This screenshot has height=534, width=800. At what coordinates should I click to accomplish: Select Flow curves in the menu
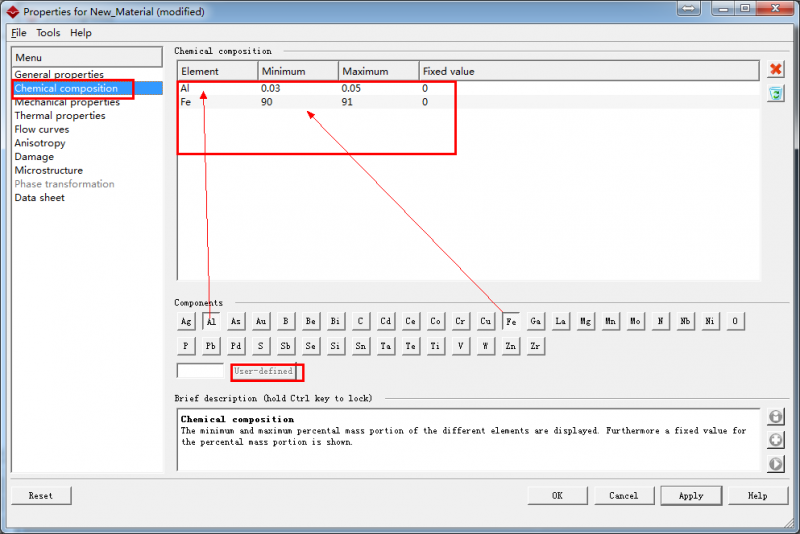[x=41, y=130]
